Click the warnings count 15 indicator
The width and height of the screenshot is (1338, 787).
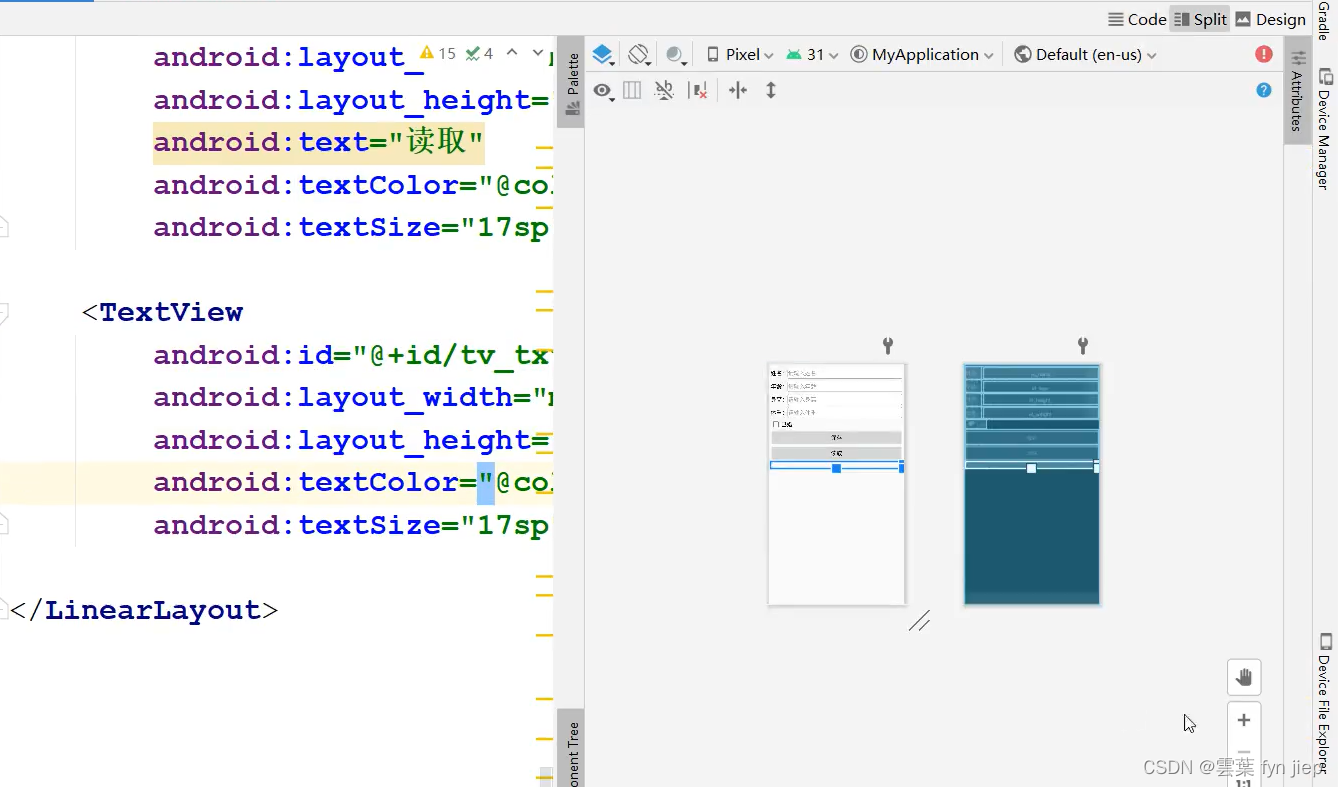[x=438, y=53]
